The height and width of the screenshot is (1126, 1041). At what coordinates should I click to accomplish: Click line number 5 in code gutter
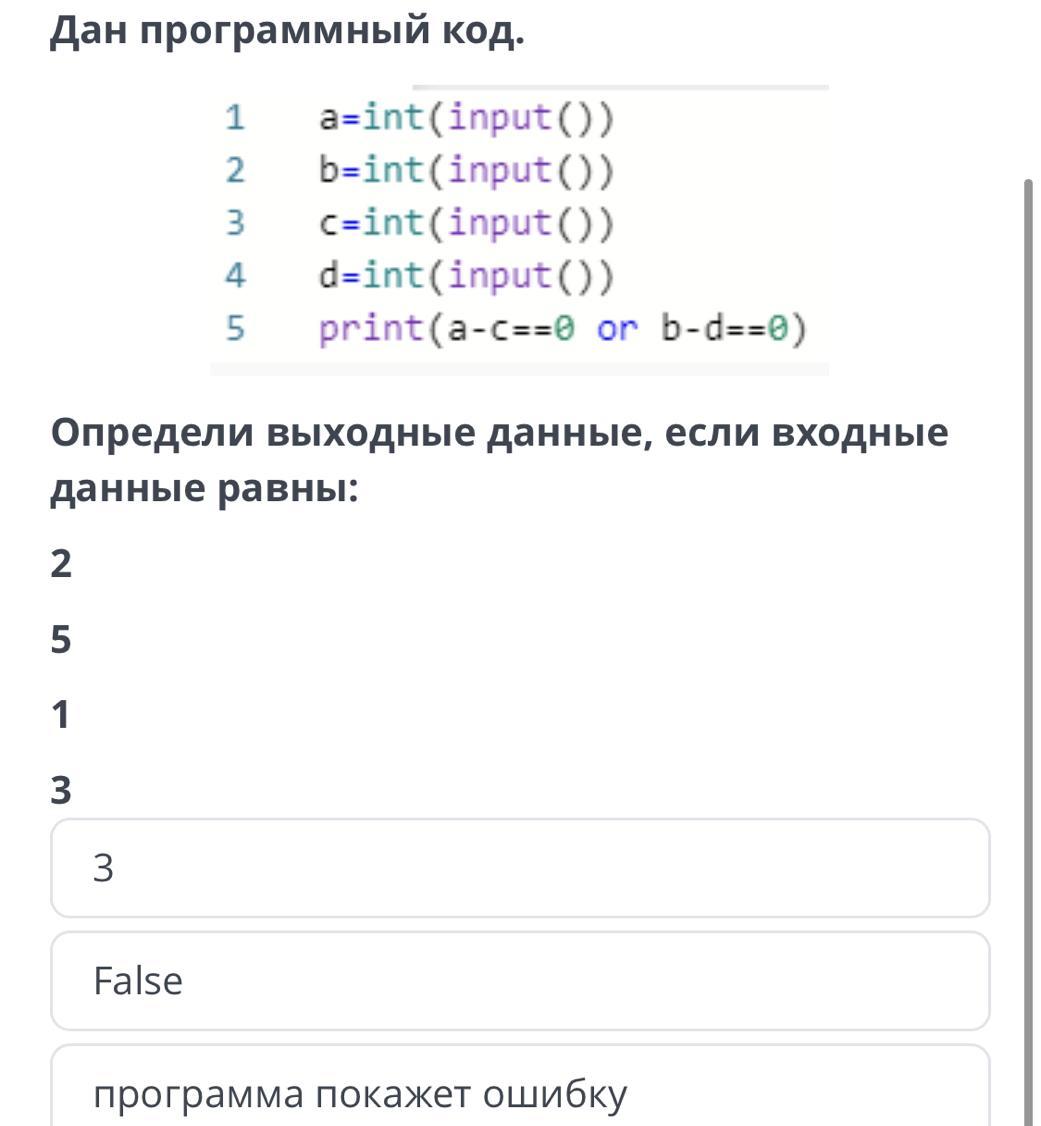(235, 328)
